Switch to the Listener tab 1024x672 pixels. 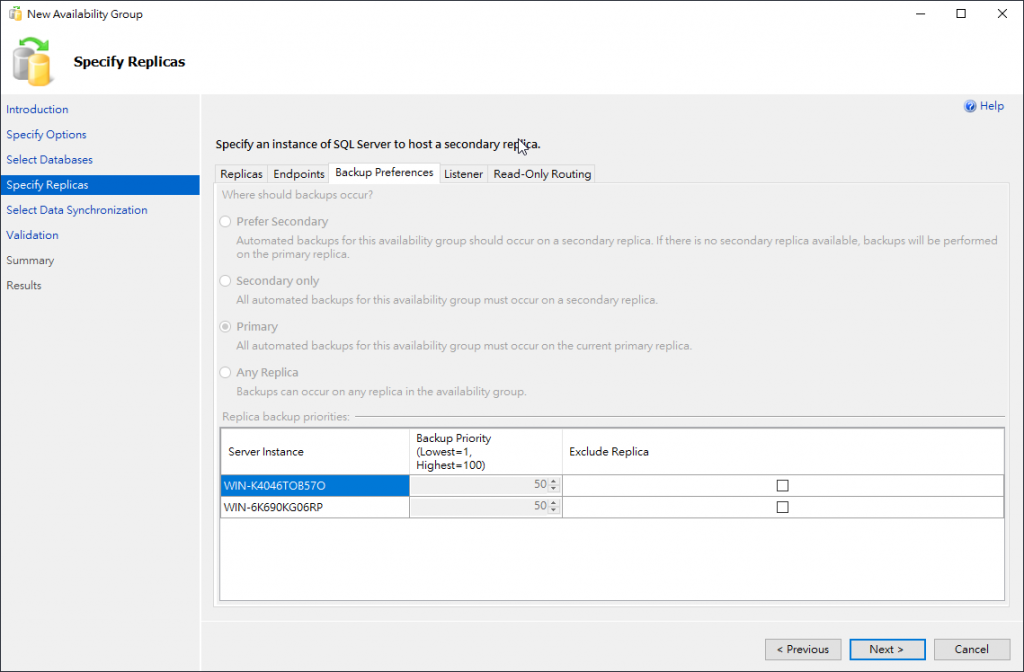[463, 174]
